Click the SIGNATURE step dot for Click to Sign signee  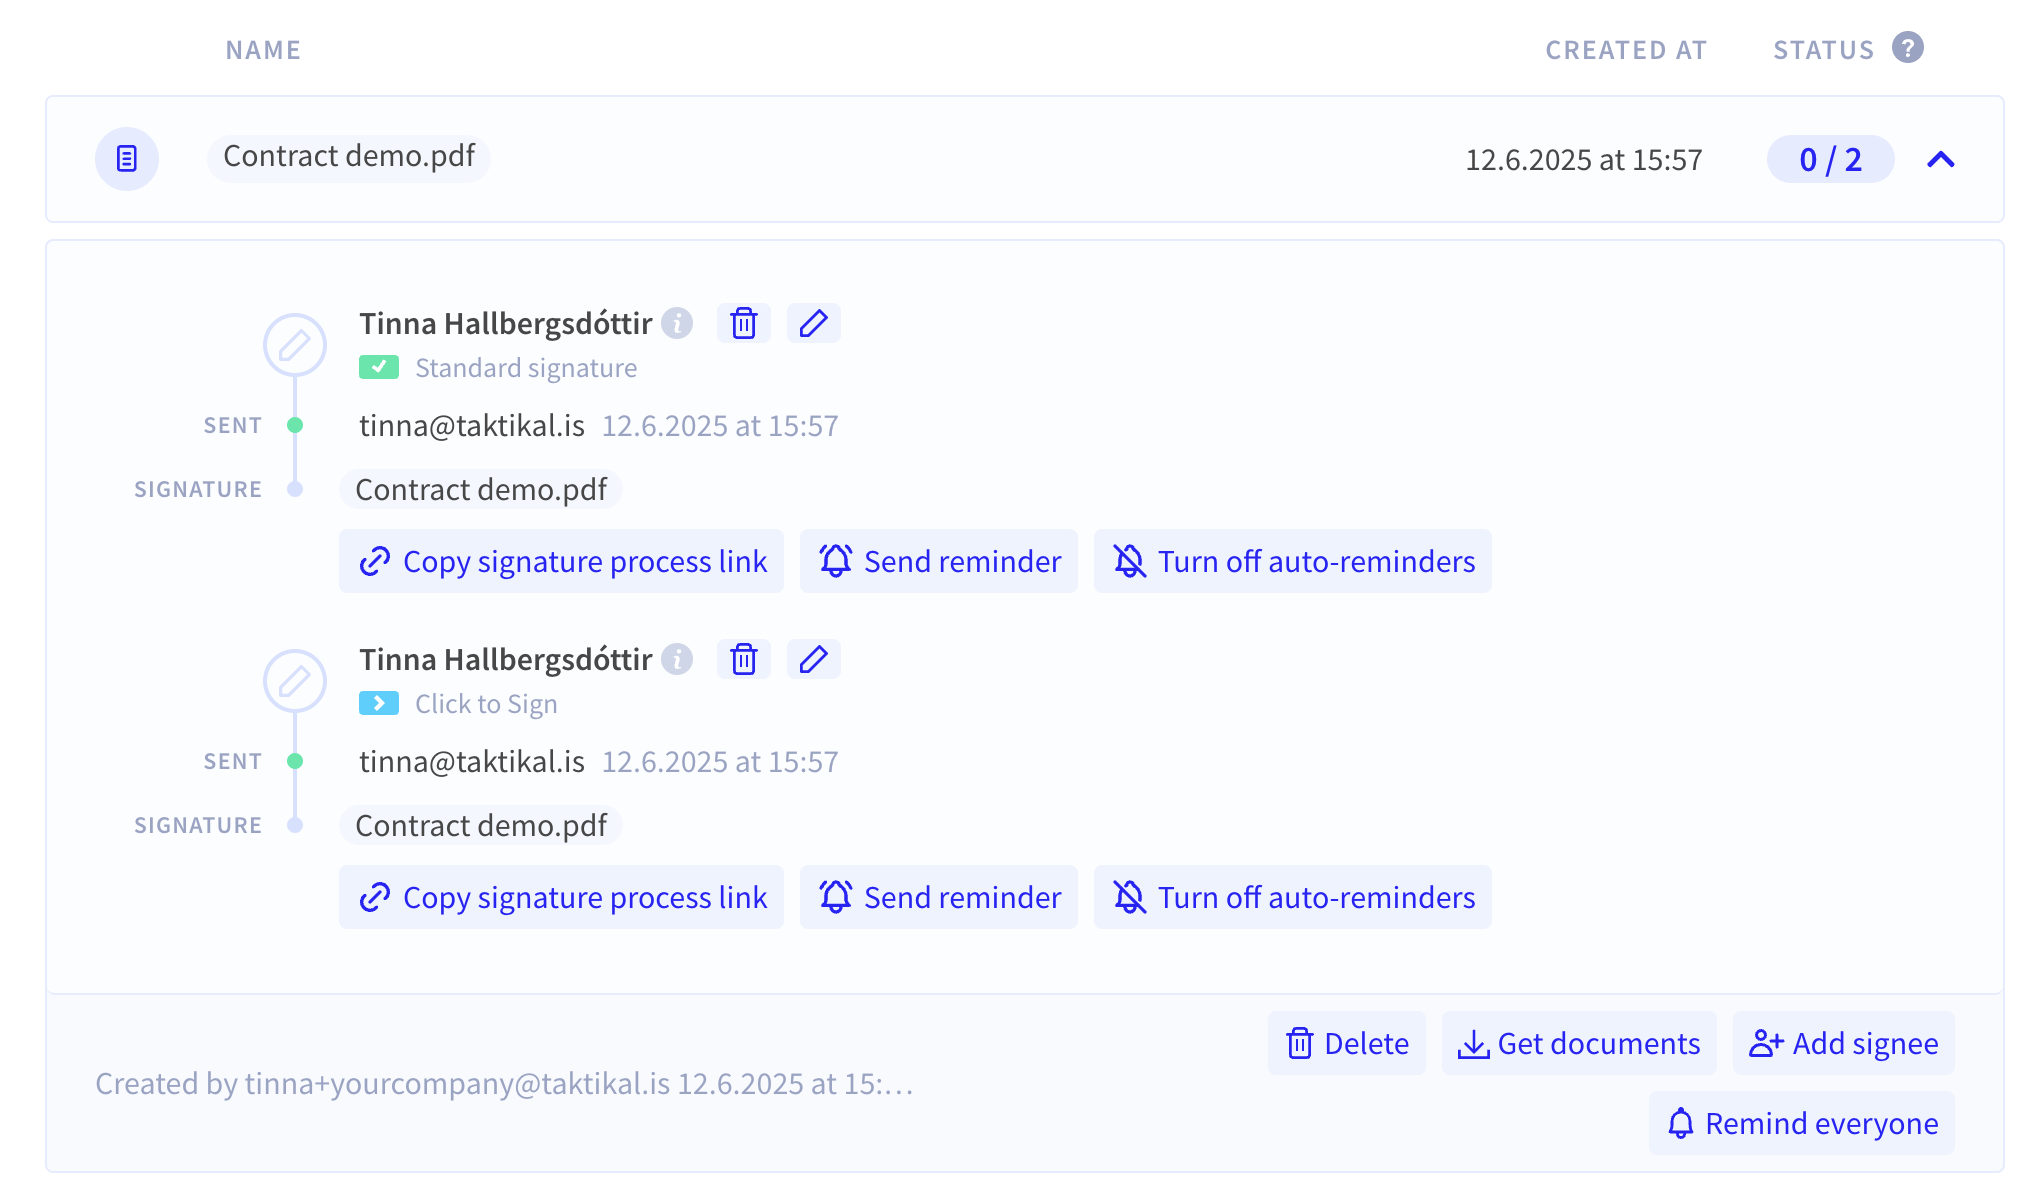[295, 825]
